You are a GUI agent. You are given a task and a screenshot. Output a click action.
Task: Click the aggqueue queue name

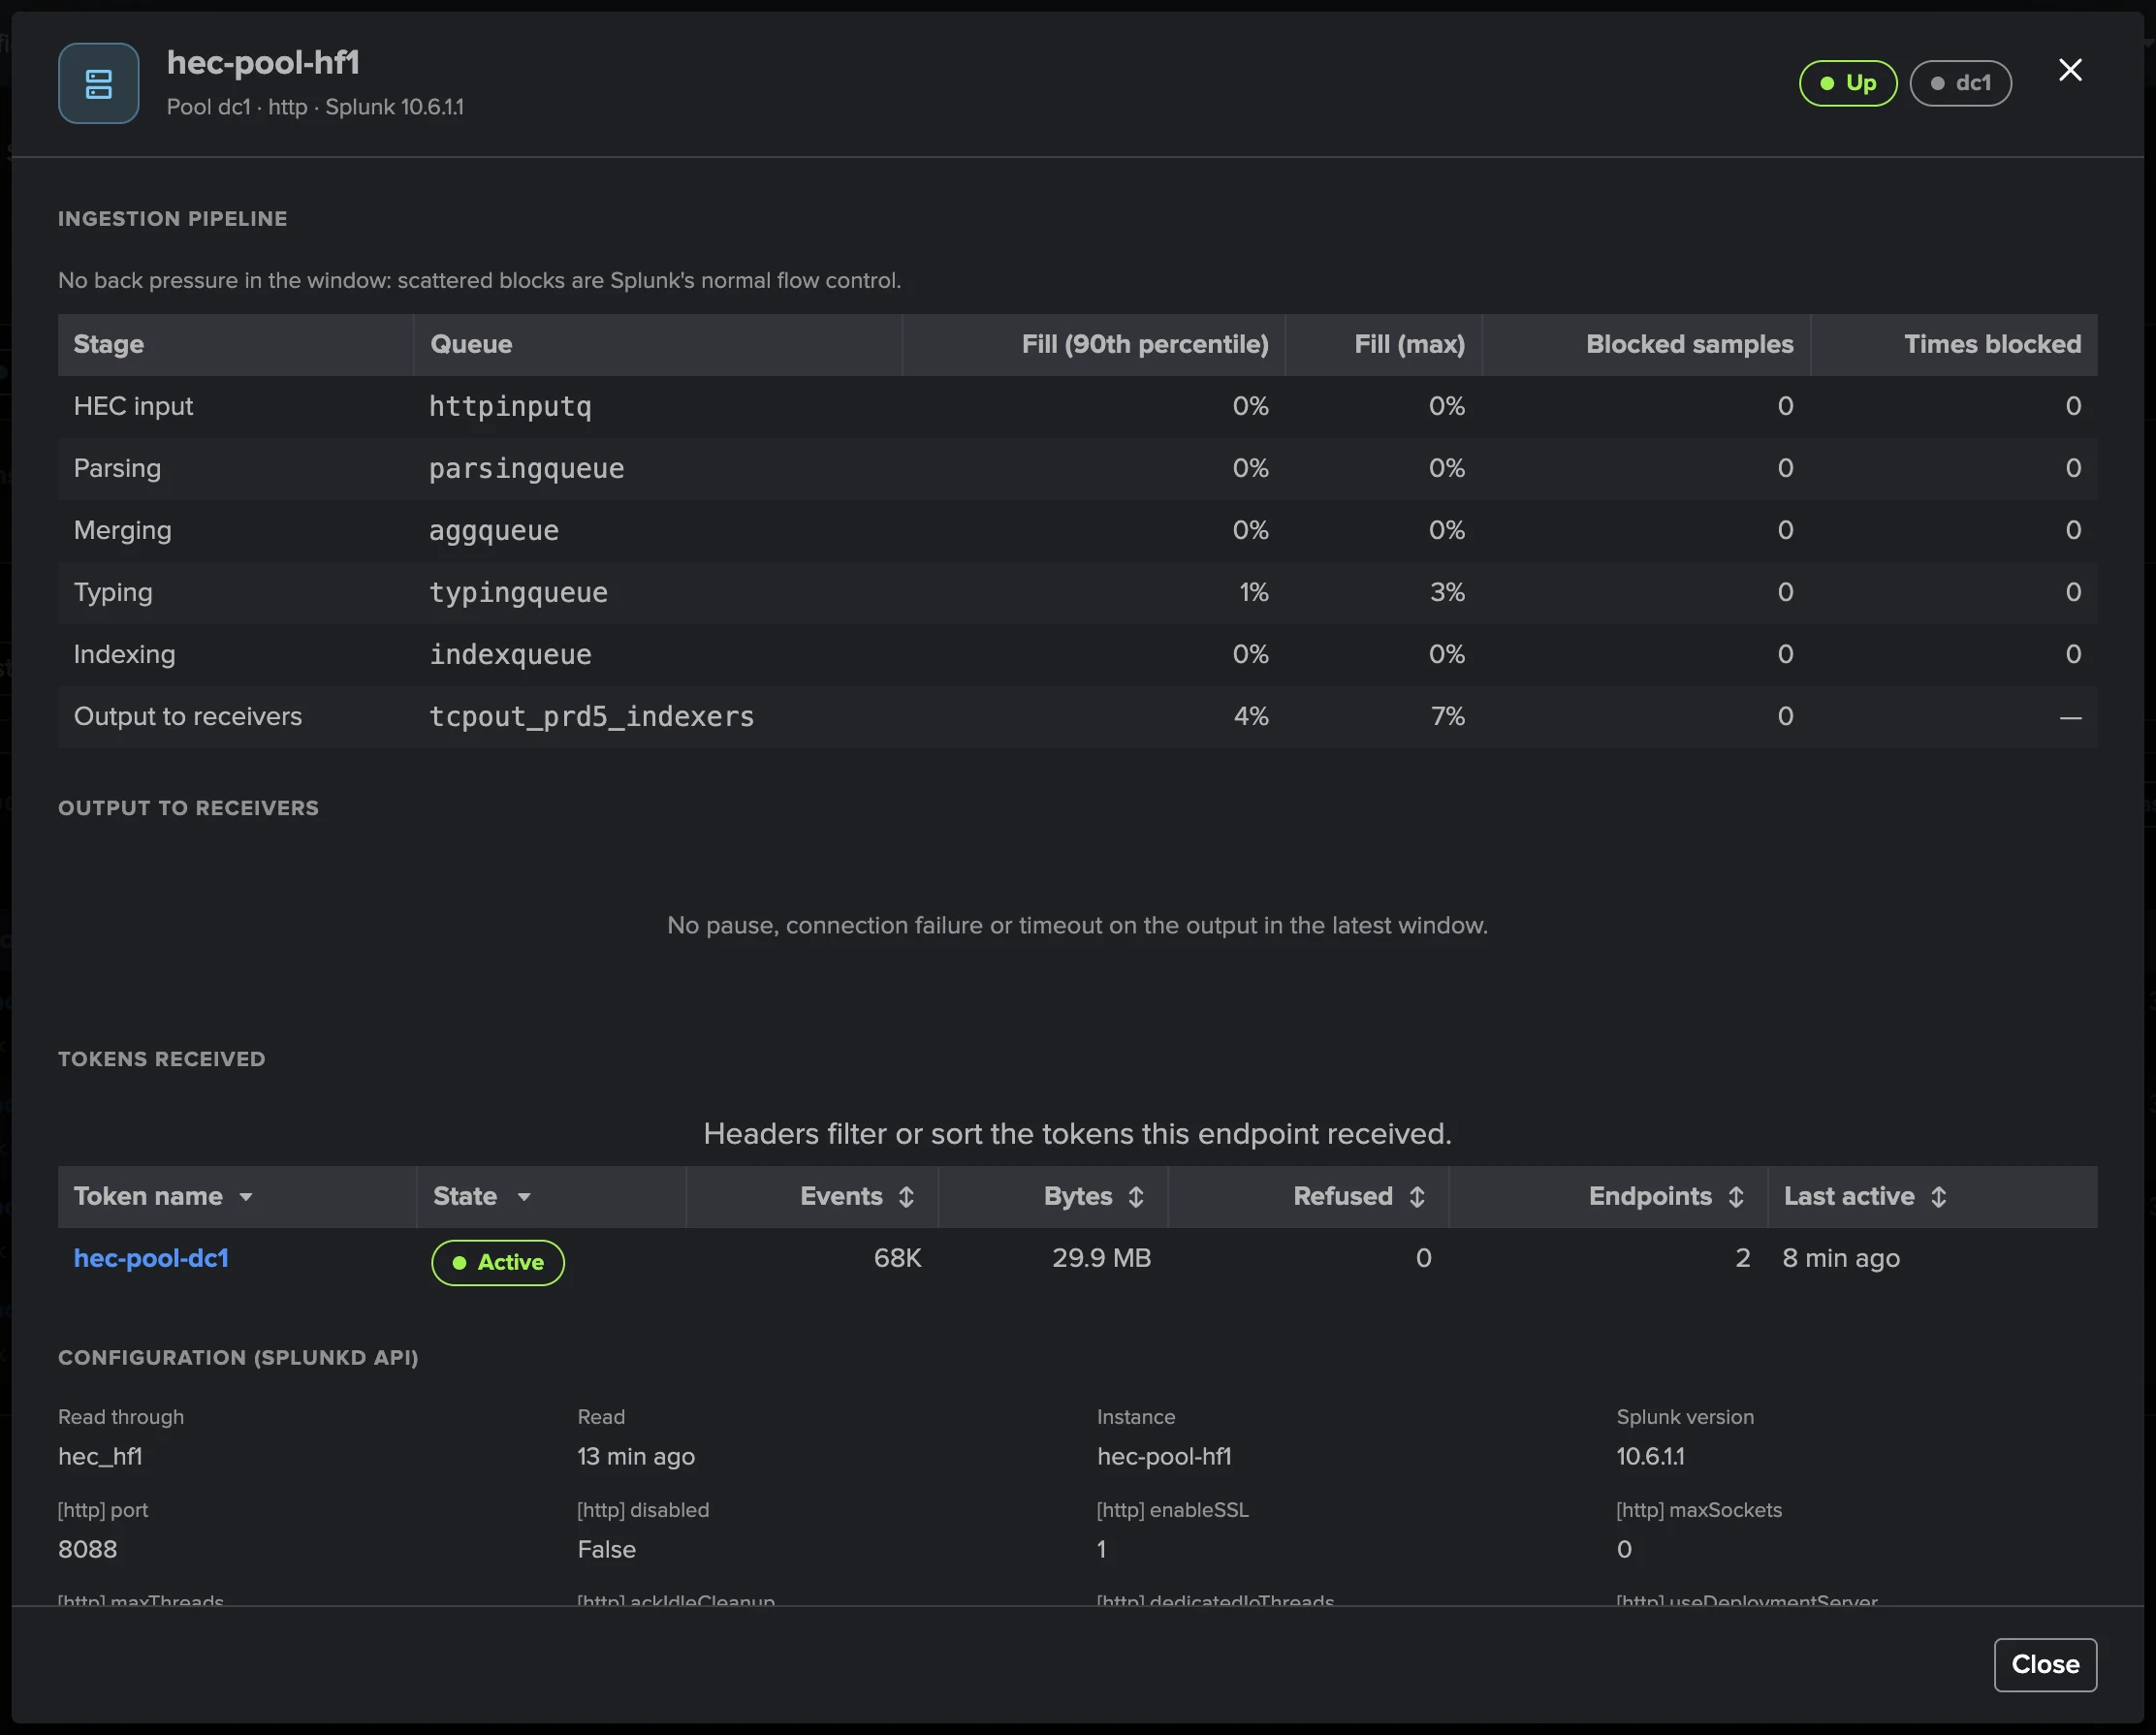tap(494, 531)
